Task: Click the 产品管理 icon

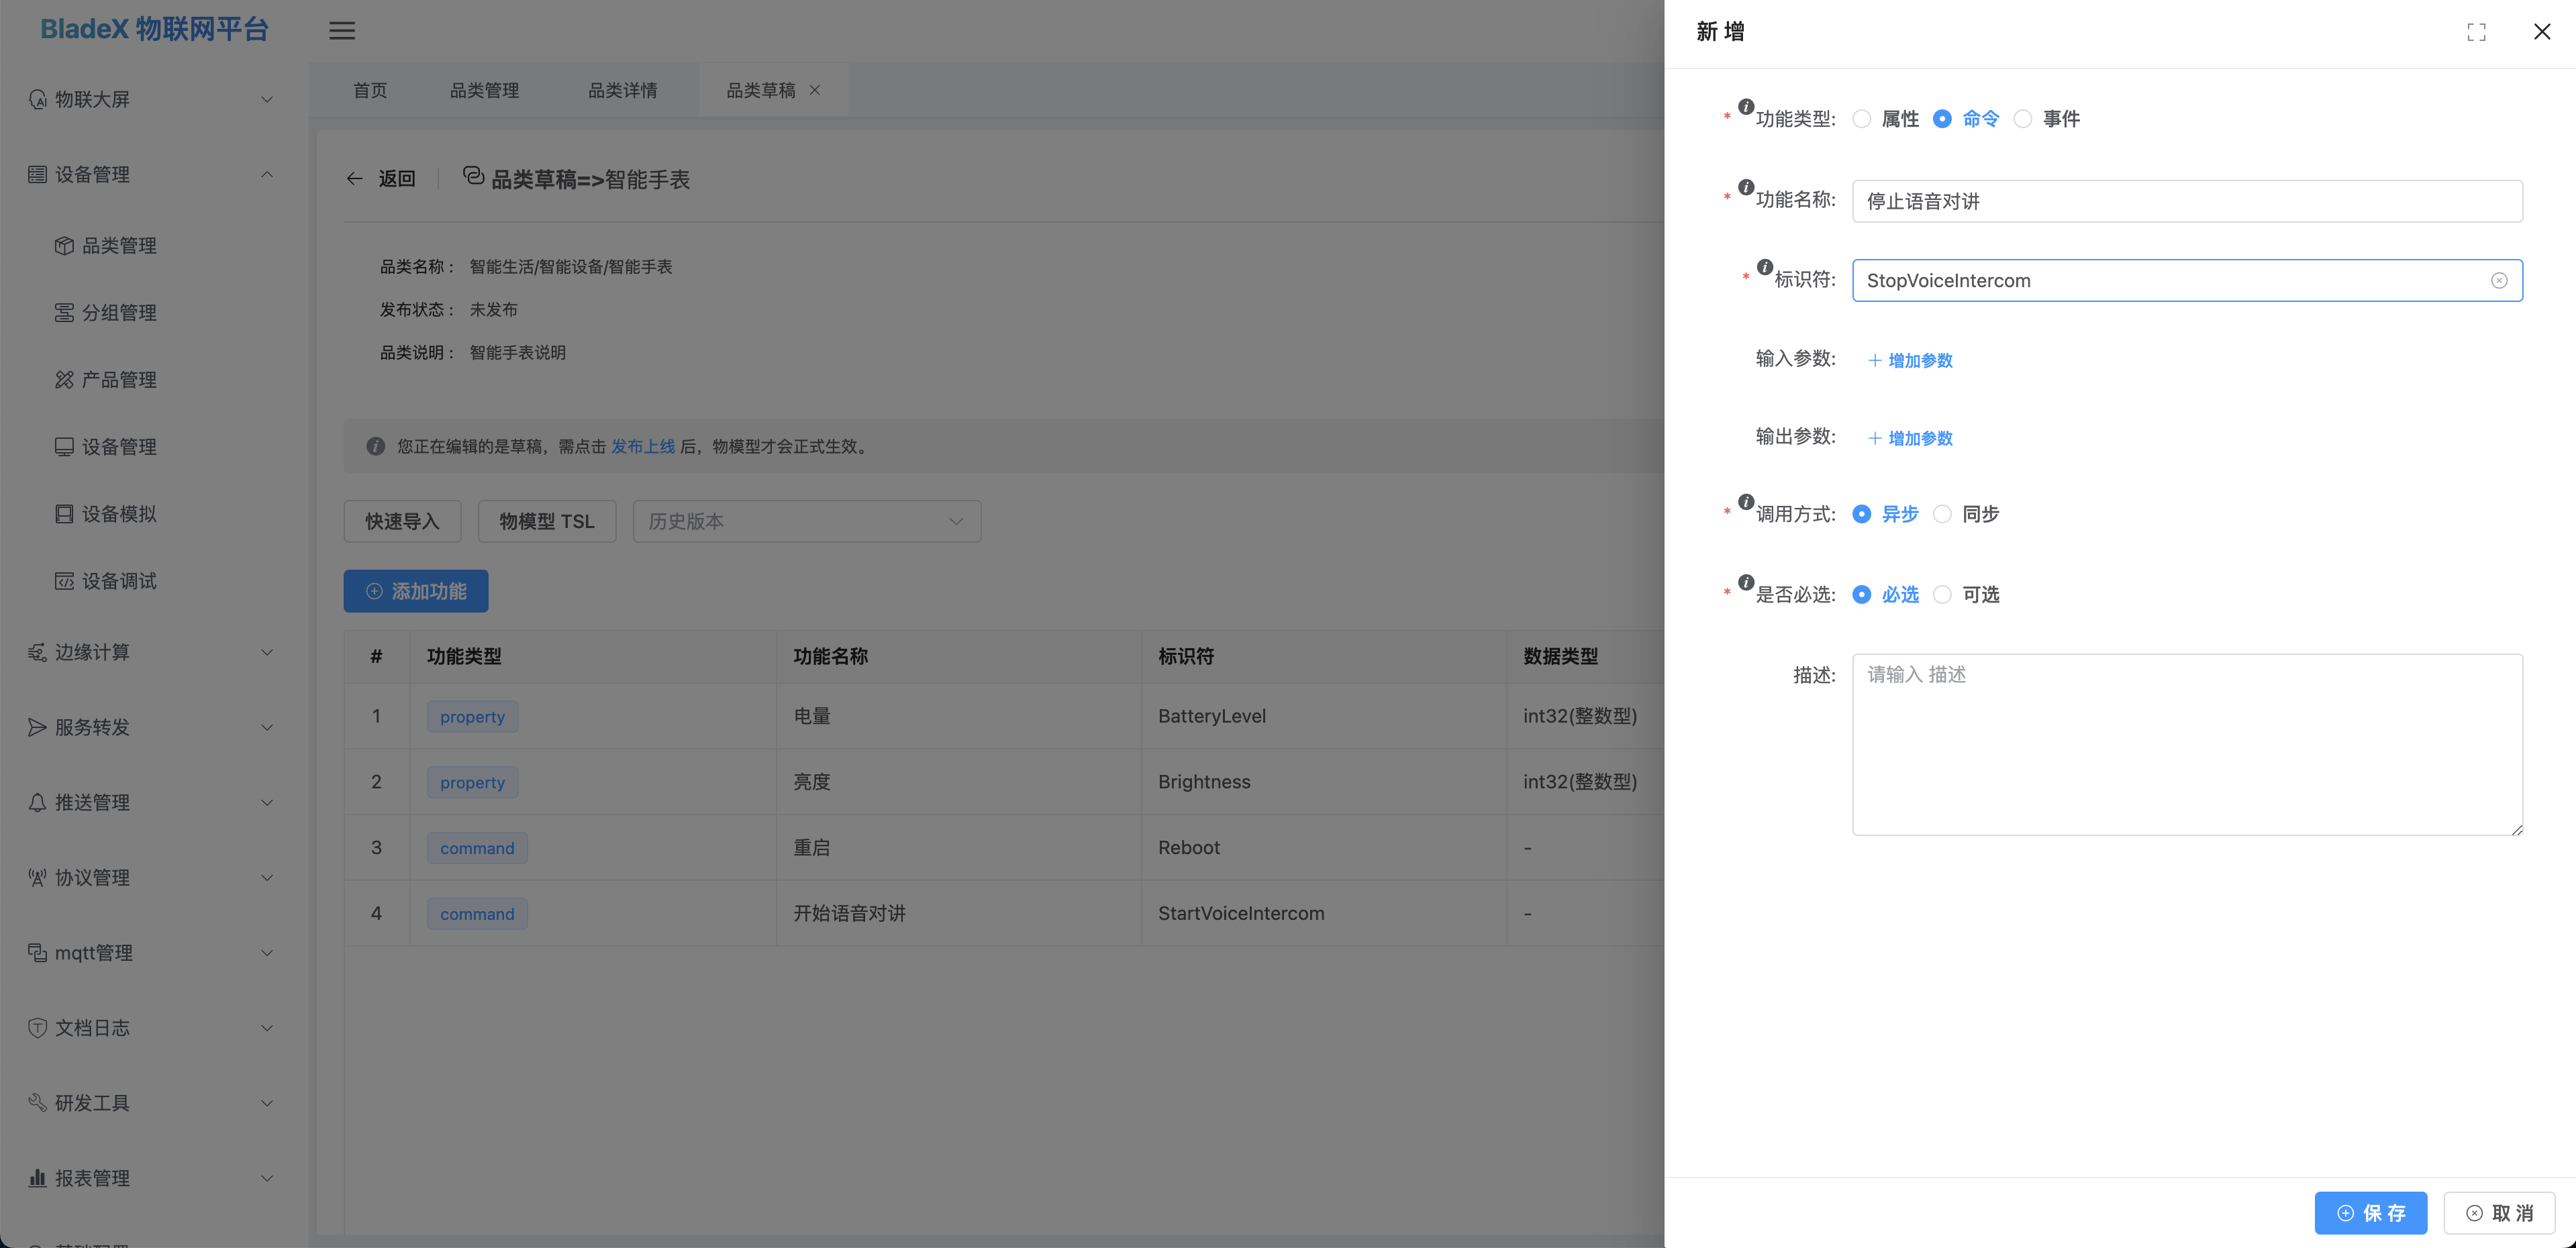Action: click(64, 380)
